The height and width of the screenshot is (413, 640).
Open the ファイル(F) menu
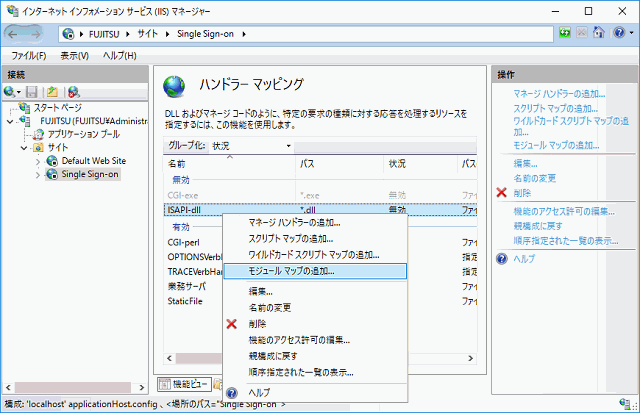coord(29,56)
